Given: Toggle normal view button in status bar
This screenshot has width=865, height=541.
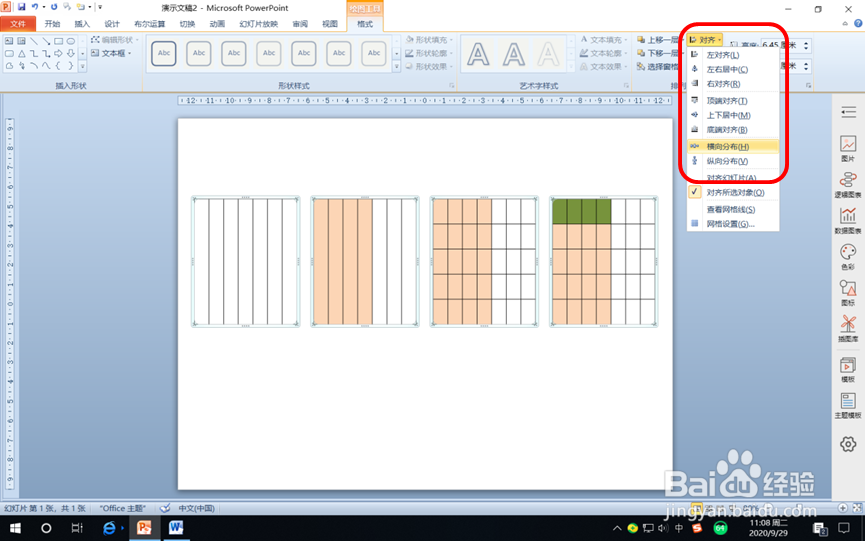Looking at the screenshot, I should [697, 508].
